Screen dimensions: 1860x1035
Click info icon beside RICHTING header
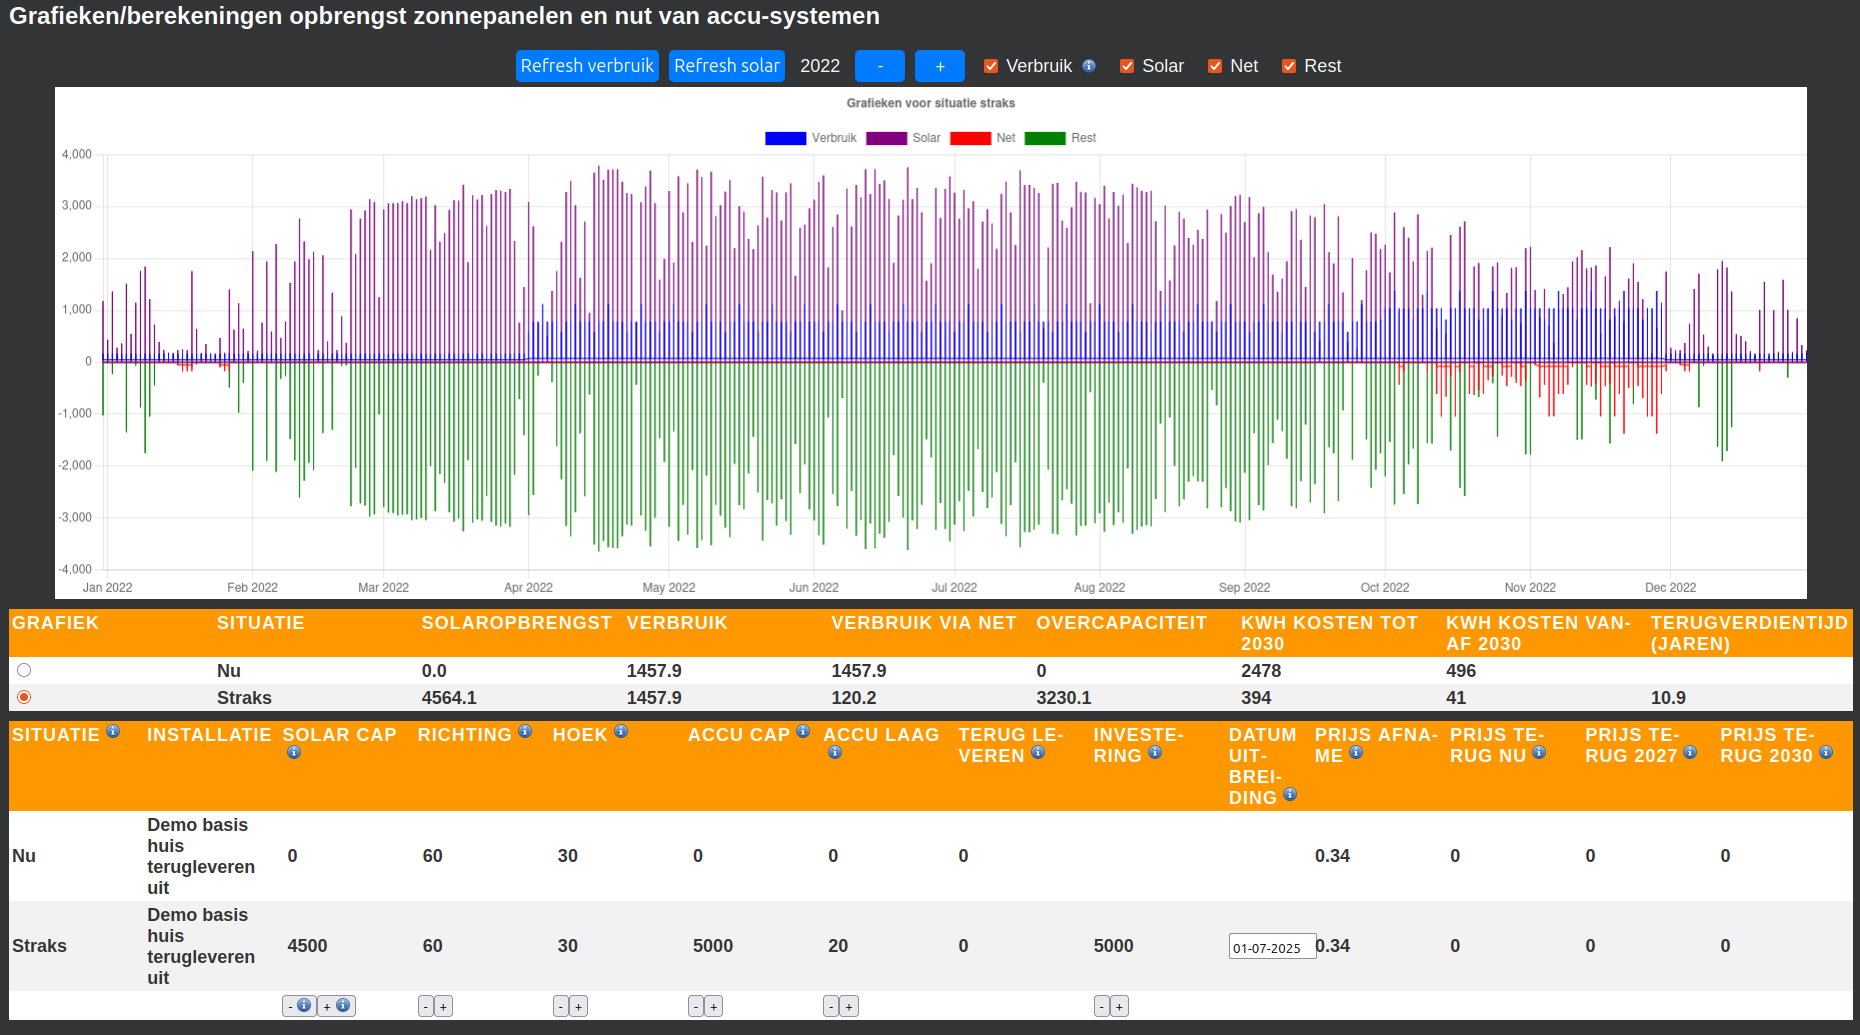click(x=525, y=732)
